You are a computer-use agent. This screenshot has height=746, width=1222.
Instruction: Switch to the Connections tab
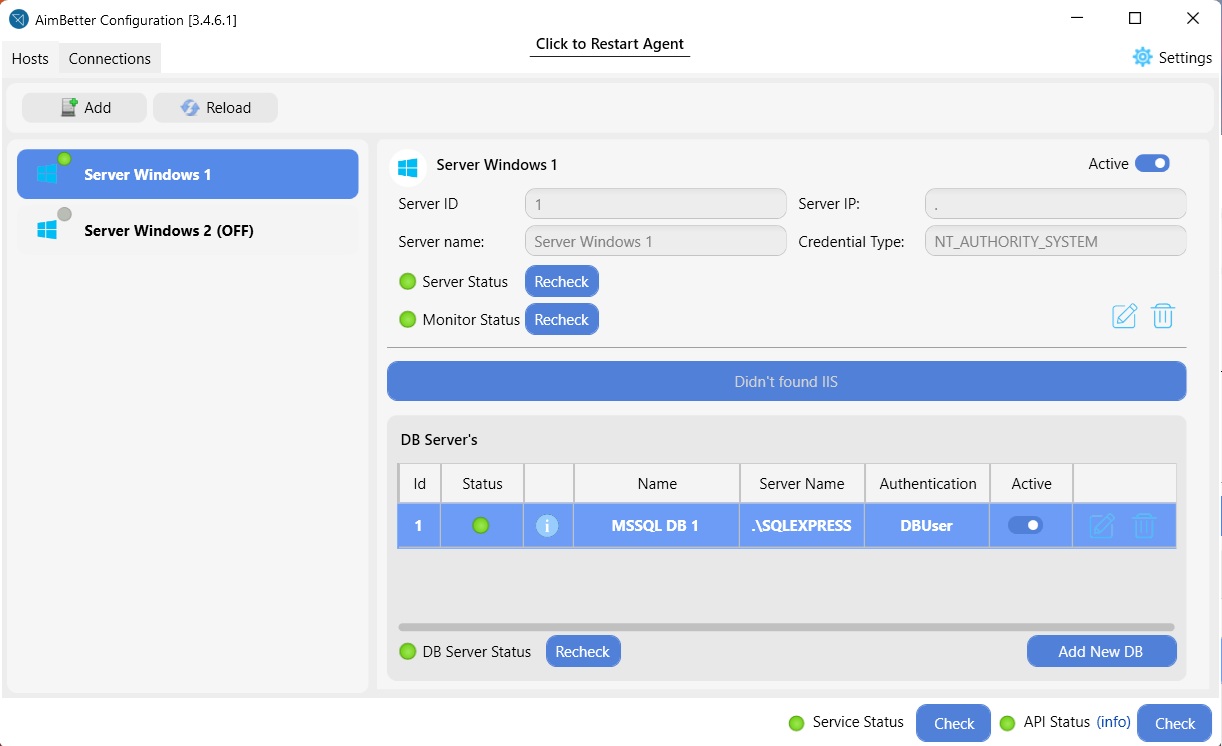click(110, 58)
